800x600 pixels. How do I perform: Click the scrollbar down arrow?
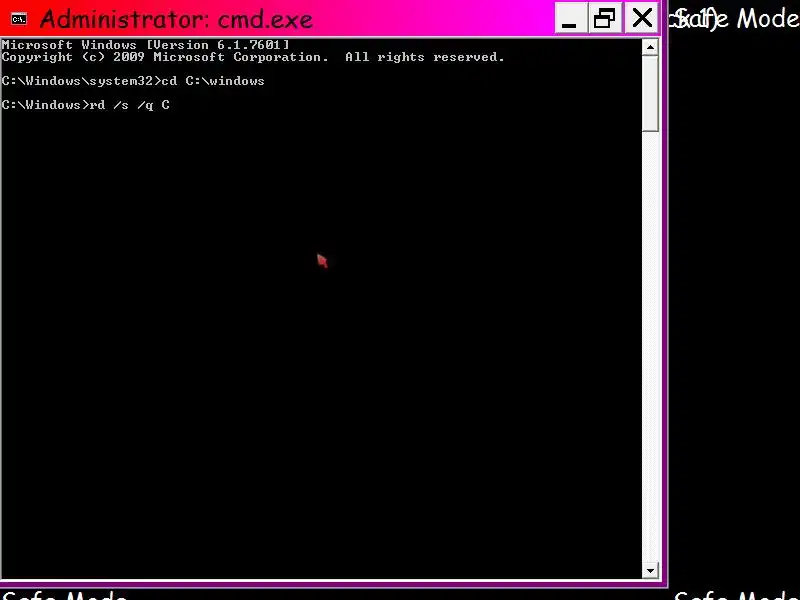tap(650, 570)
